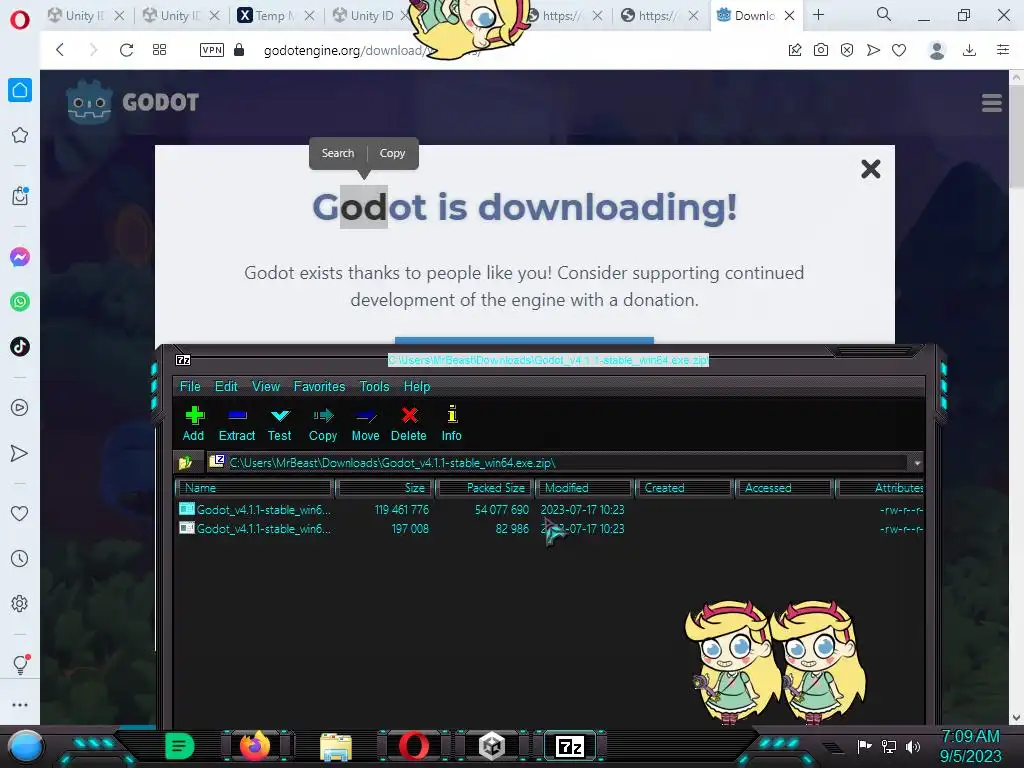
Task: Open File Explorer from the taskbar
Action: click(336, 746)
